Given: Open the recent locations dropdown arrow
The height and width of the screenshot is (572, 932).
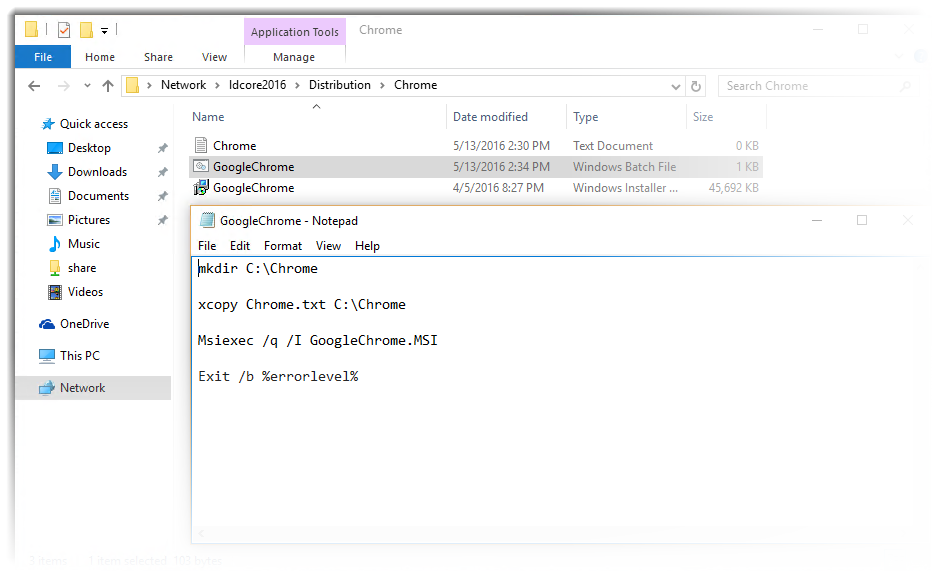Looking at the screenshot, I should click(x=88, y=86).
